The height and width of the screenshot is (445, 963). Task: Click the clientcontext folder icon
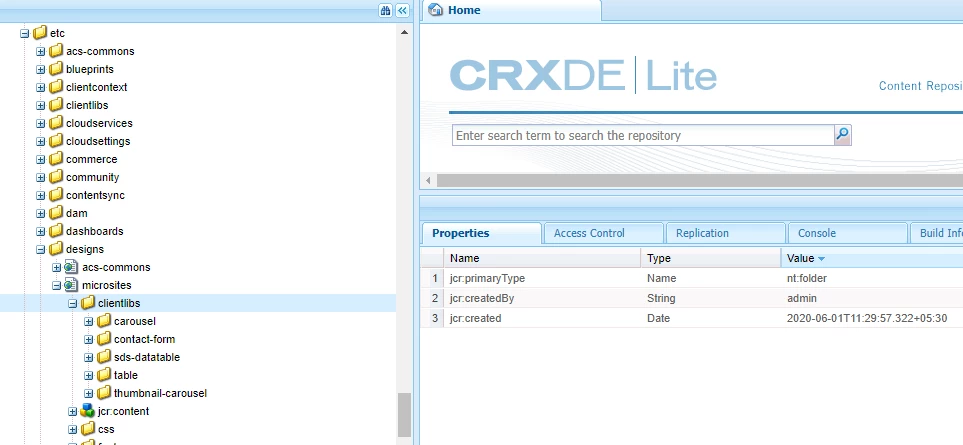point(56,87)
